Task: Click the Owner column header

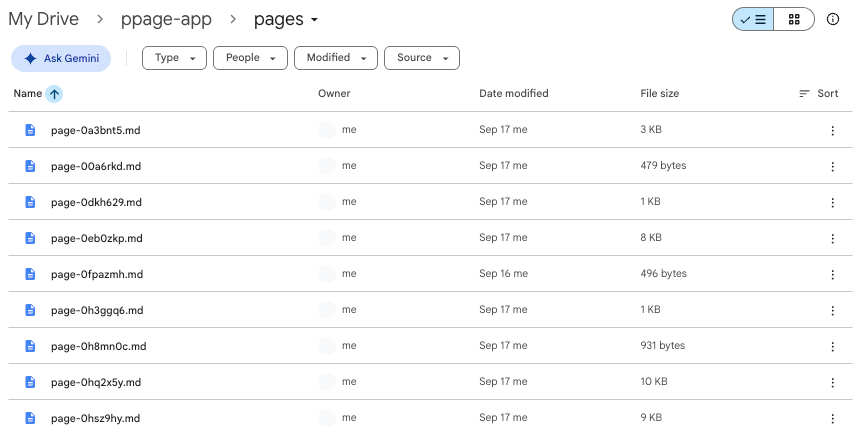Action: click(334, 94)
